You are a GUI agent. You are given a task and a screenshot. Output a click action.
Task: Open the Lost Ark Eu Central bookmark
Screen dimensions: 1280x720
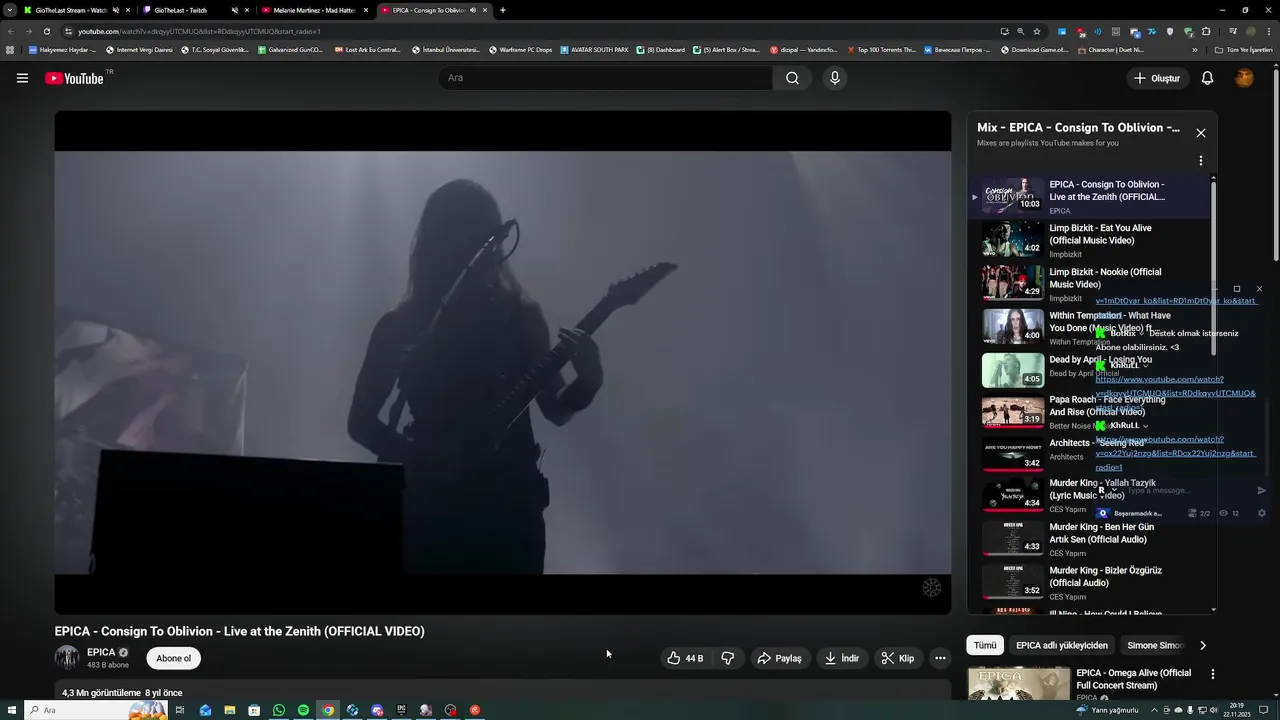coord(367,49)
